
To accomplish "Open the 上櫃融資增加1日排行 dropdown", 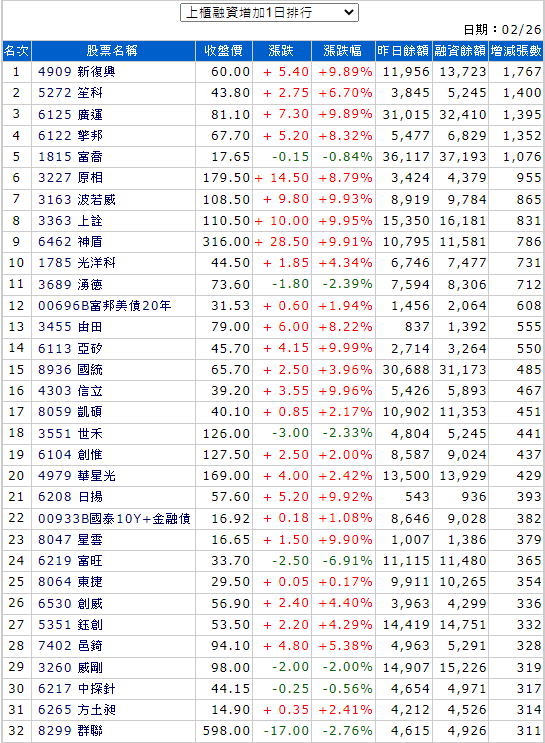I will tap(269, 13).
